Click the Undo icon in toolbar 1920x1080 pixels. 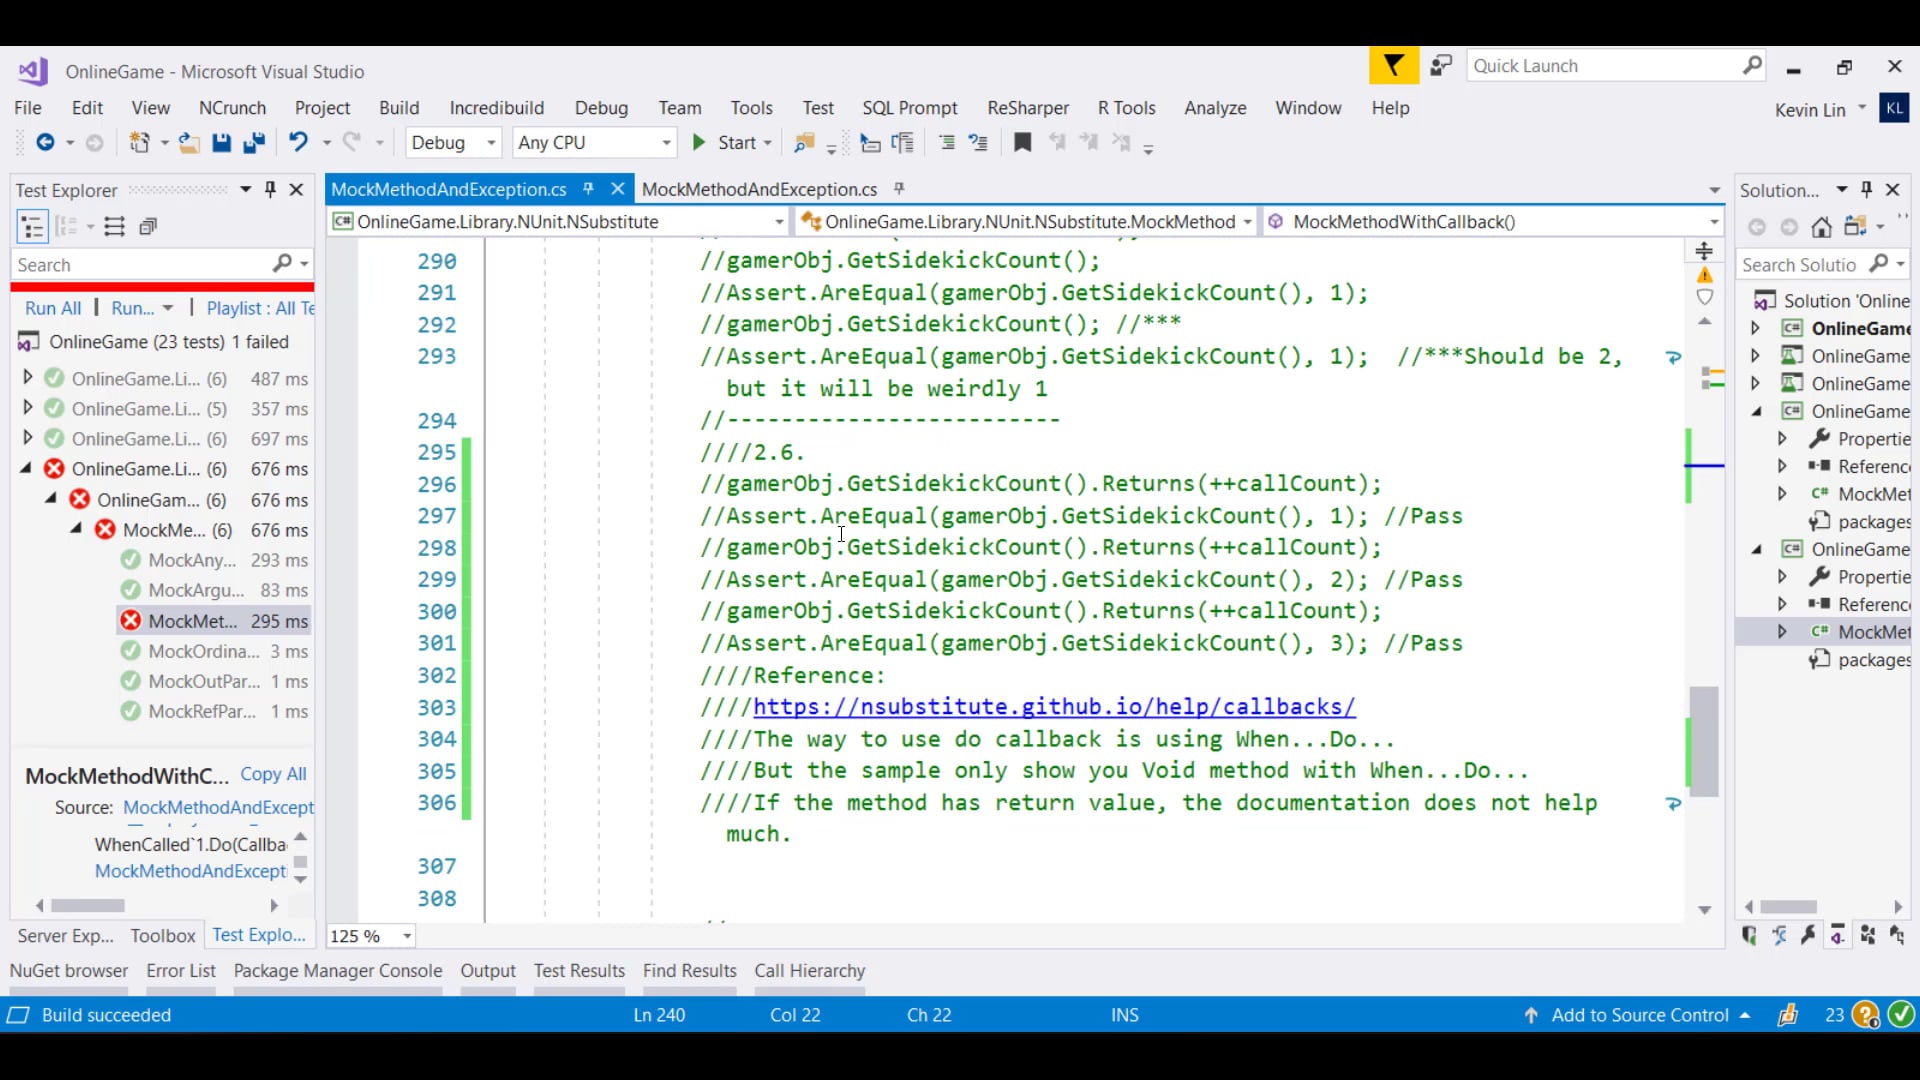298,142
